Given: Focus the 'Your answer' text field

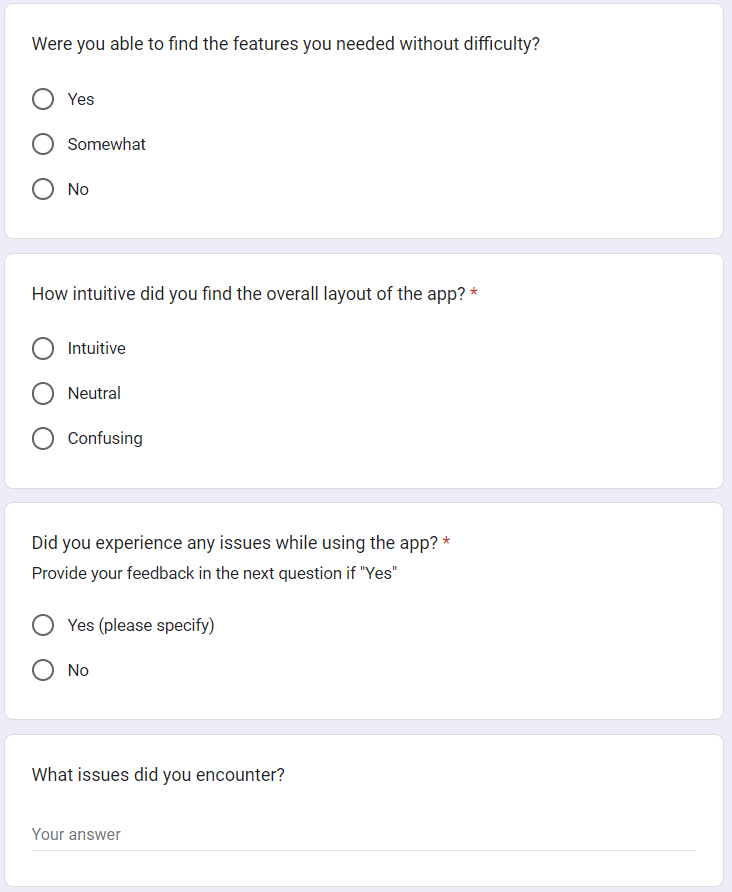Looking at the screenshot, I should (363, 834).
